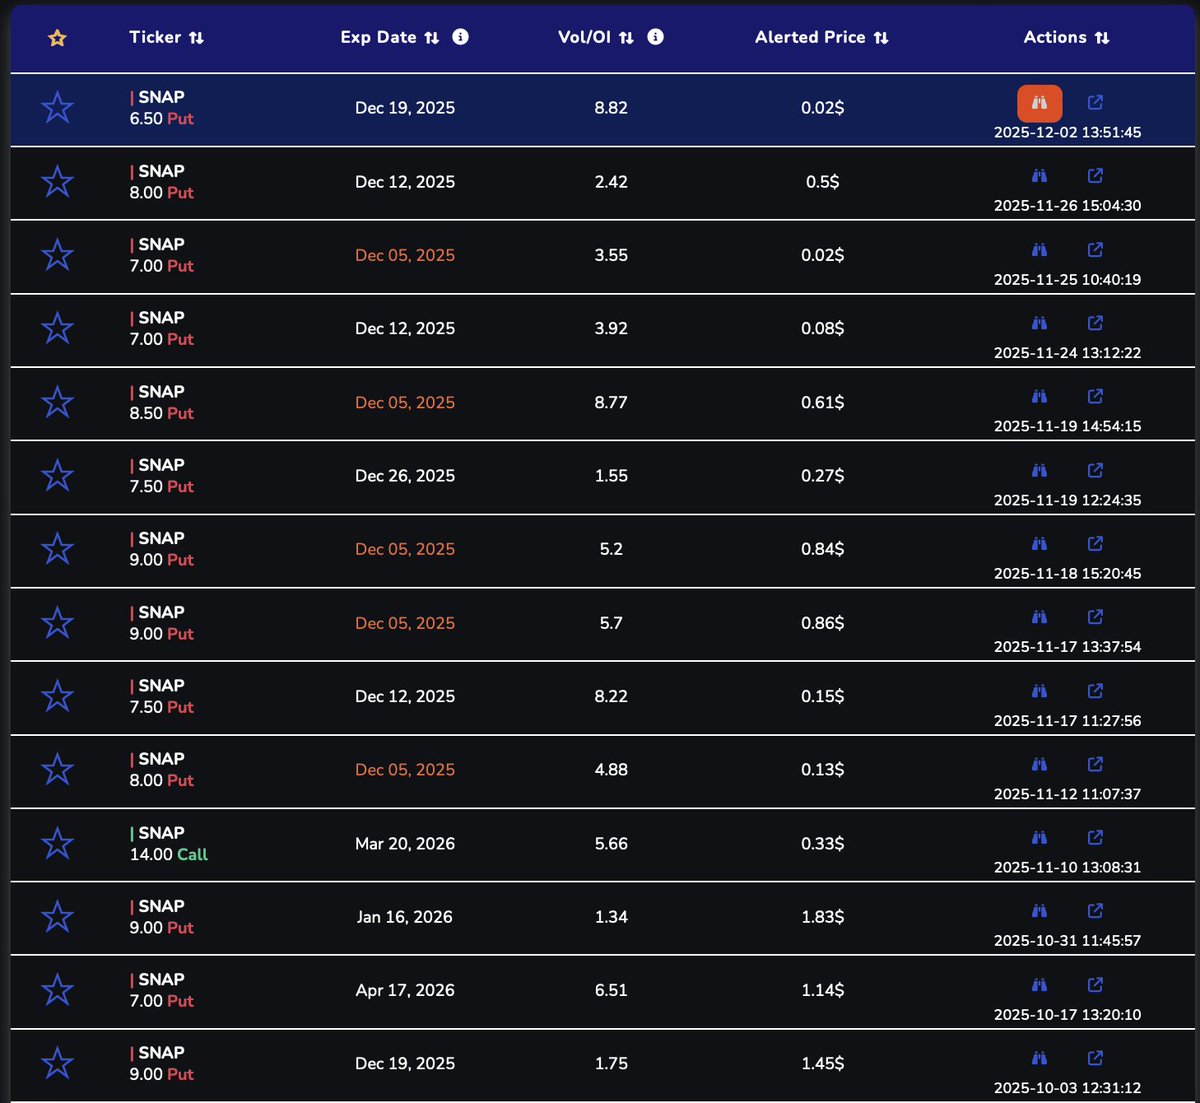Click the alerted price 1.45$

click(x=823, y=1063)
